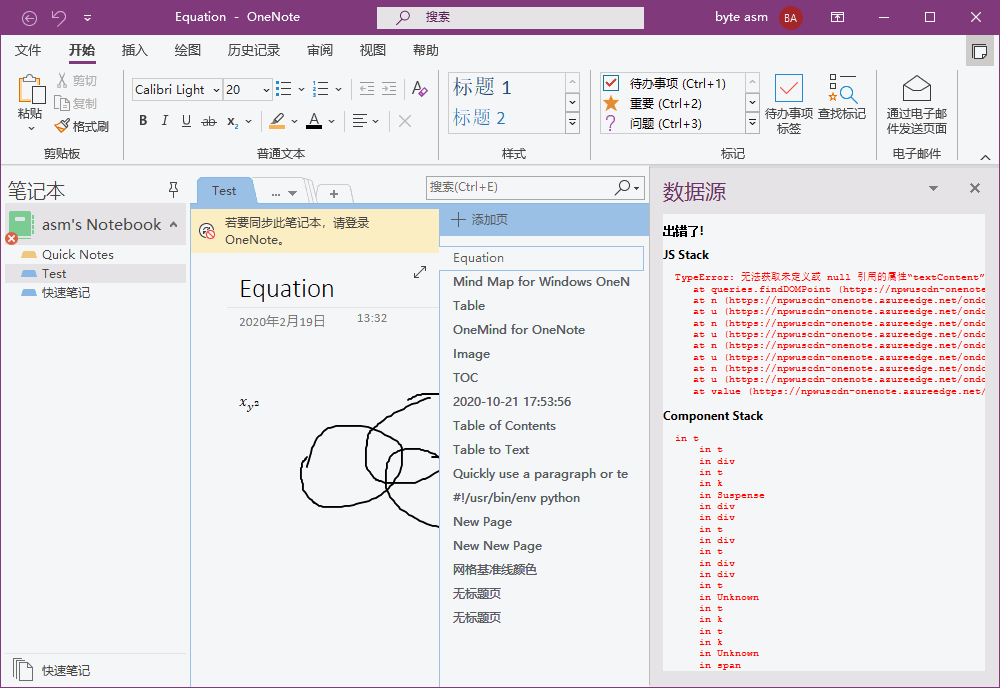
Task: Select the 快速笔记 section in notebook
Action: pos(66,293)
